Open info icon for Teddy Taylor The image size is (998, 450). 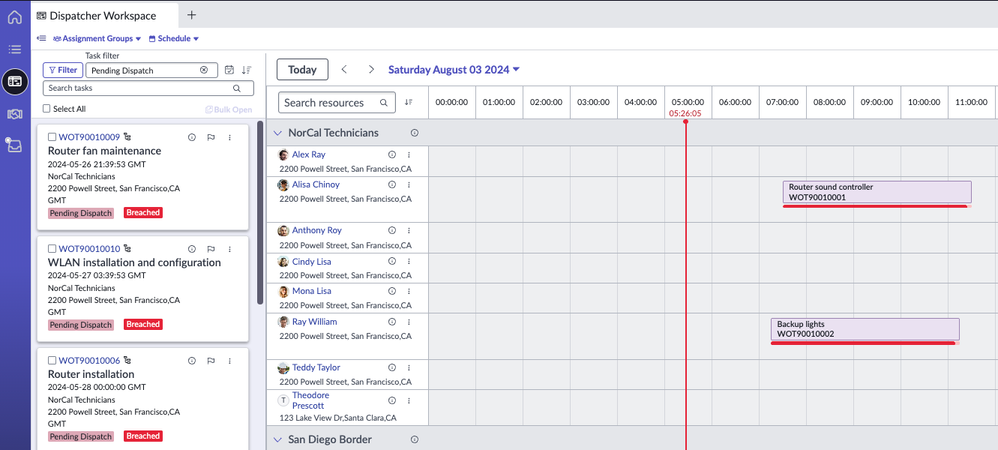392,367
